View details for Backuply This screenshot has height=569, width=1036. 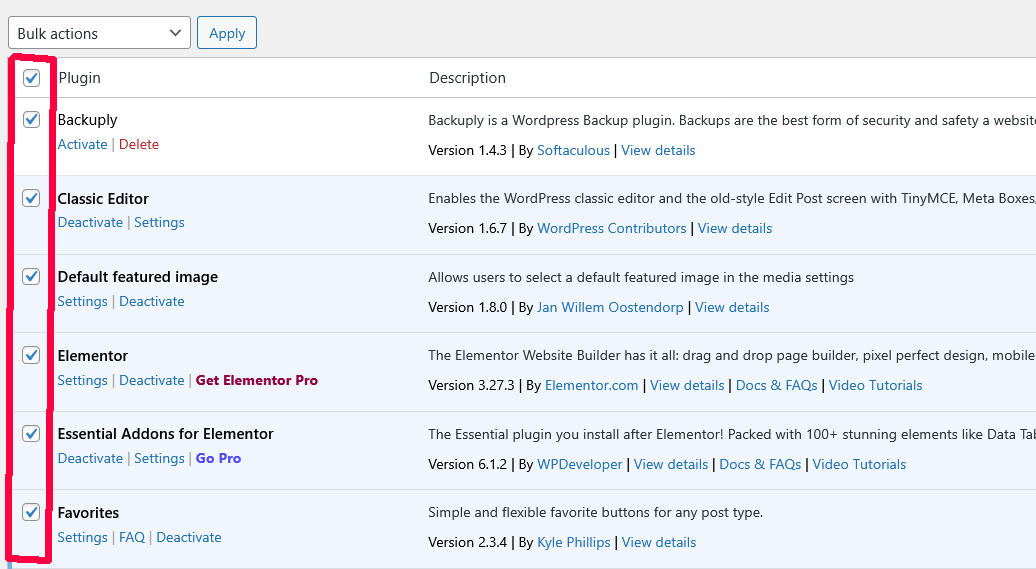pyautogui.click(x=658, y=150)
